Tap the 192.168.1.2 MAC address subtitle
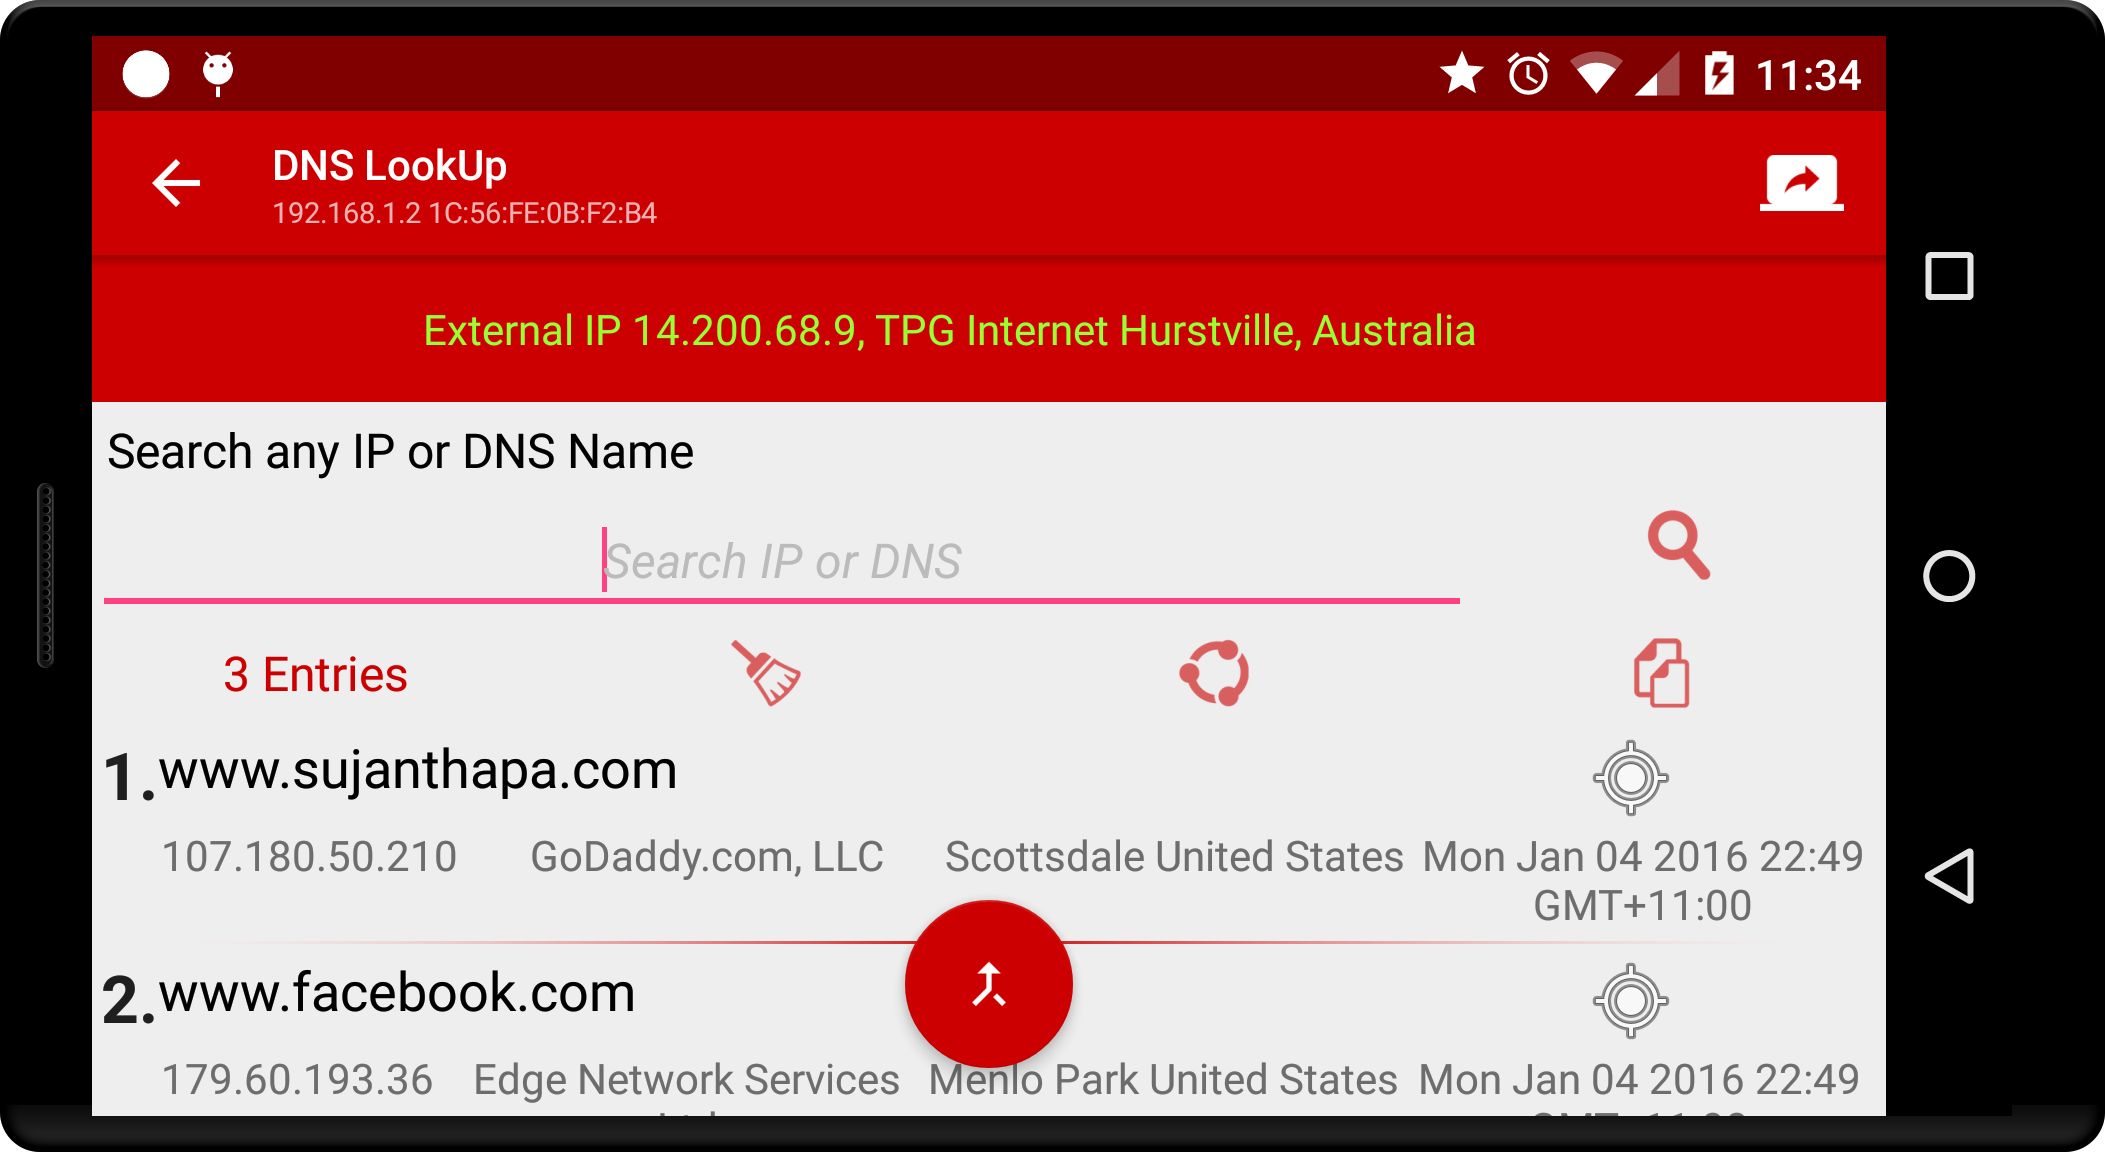This screenshot has height=1152, width=2105. (465, 213)
